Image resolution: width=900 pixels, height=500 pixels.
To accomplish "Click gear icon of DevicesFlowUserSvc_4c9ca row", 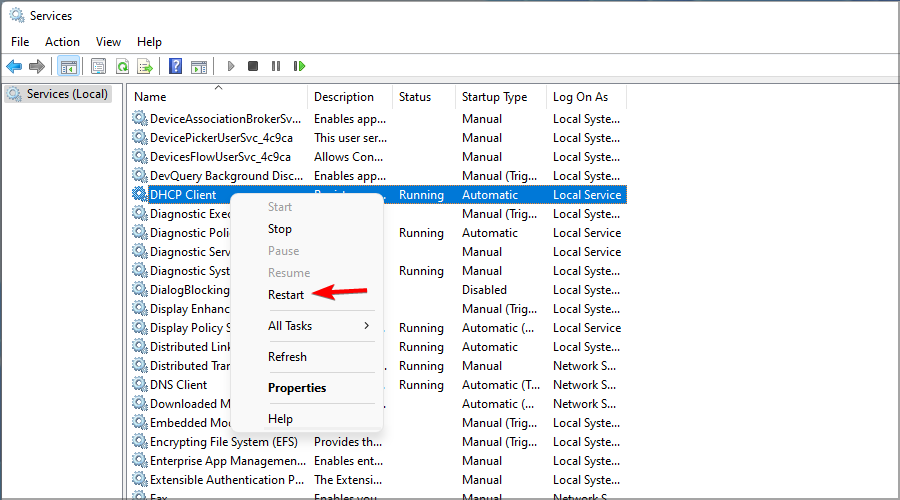I will tap(139, 156).
